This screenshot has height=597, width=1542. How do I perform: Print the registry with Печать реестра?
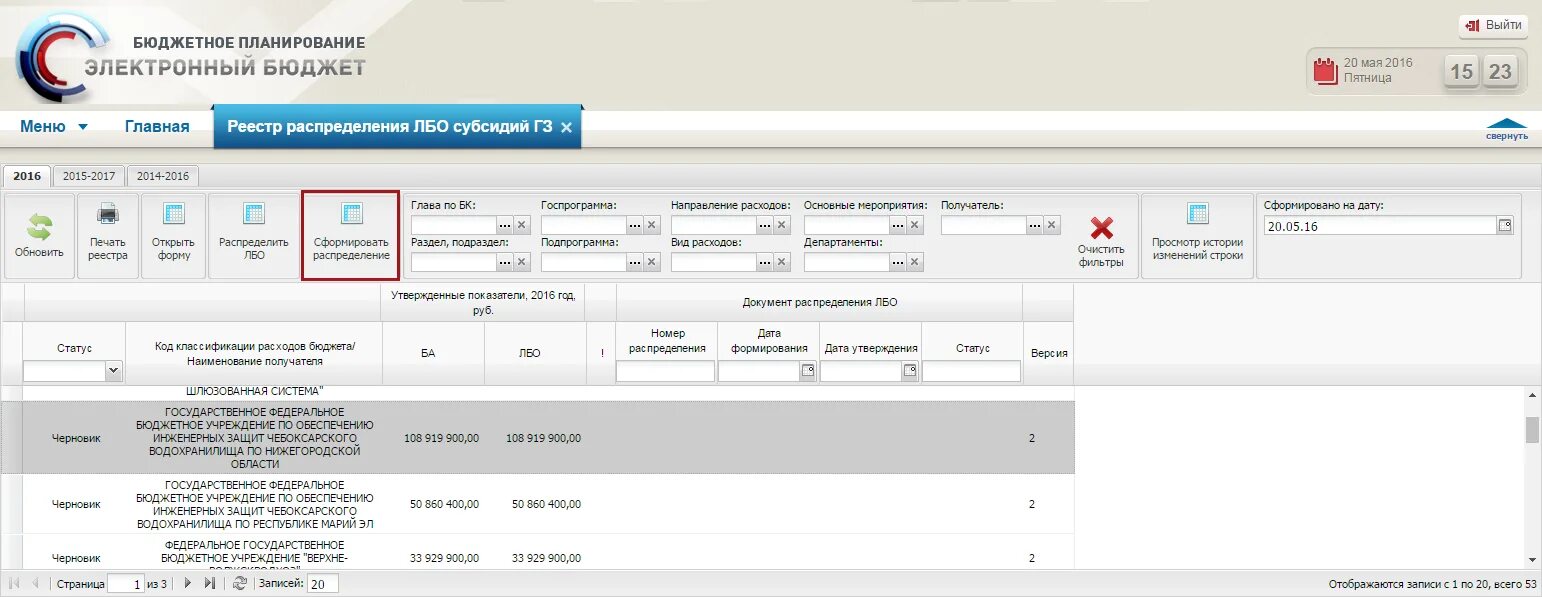pyautogui.click(x=107, y=236)
